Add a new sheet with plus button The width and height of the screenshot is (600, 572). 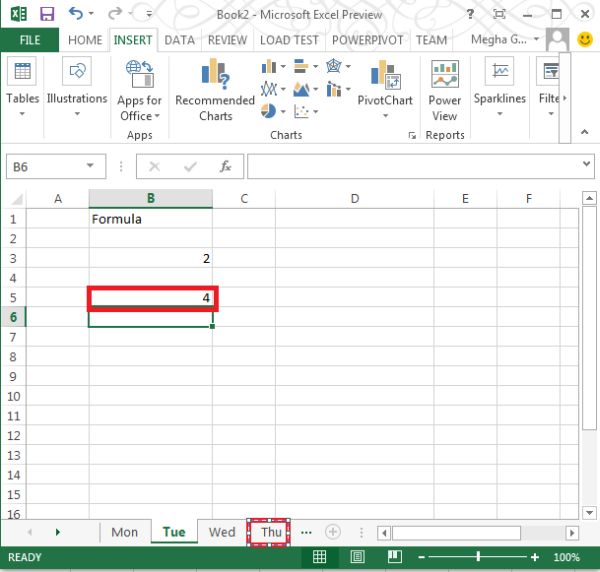pos(333,532)
